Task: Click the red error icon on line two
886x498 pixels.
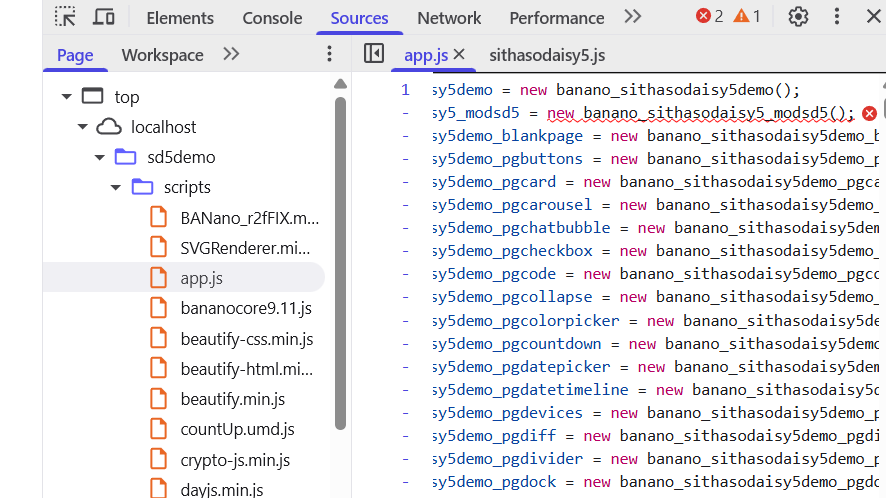Action: 869,114
